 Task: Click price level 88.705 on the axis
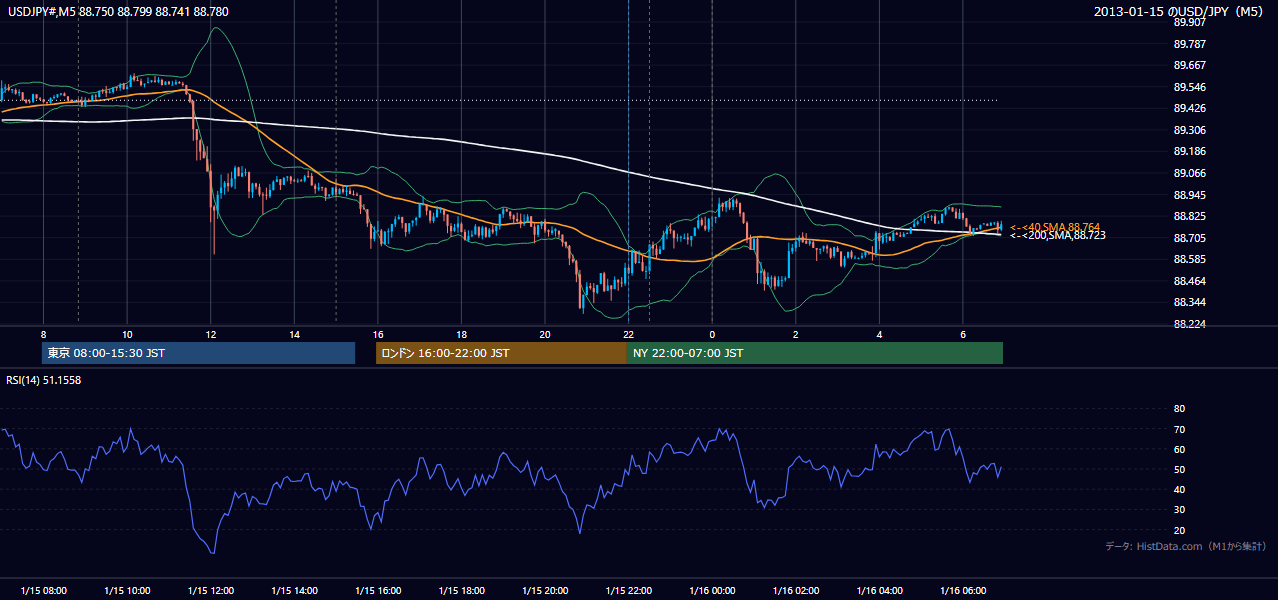click(x=1188, y=238)
